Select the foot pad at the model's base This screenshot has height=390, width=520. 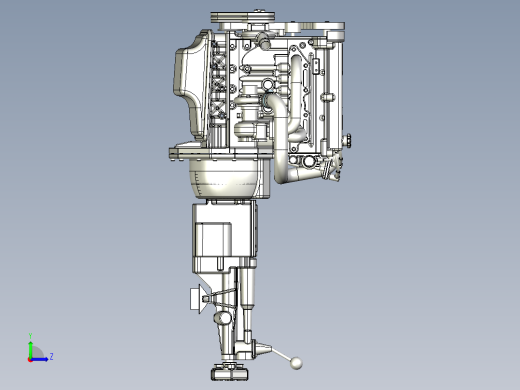[229, 373]
